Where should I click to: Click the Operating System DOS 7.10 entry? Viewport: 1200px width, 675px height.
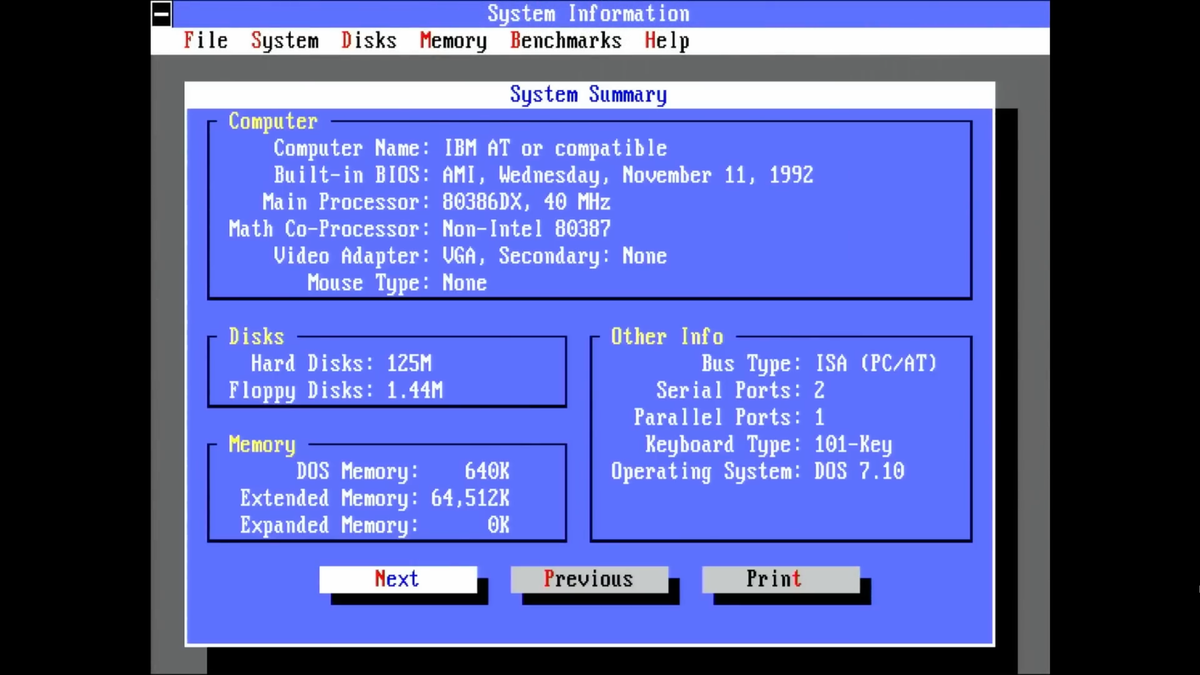(x=758, y=471)
